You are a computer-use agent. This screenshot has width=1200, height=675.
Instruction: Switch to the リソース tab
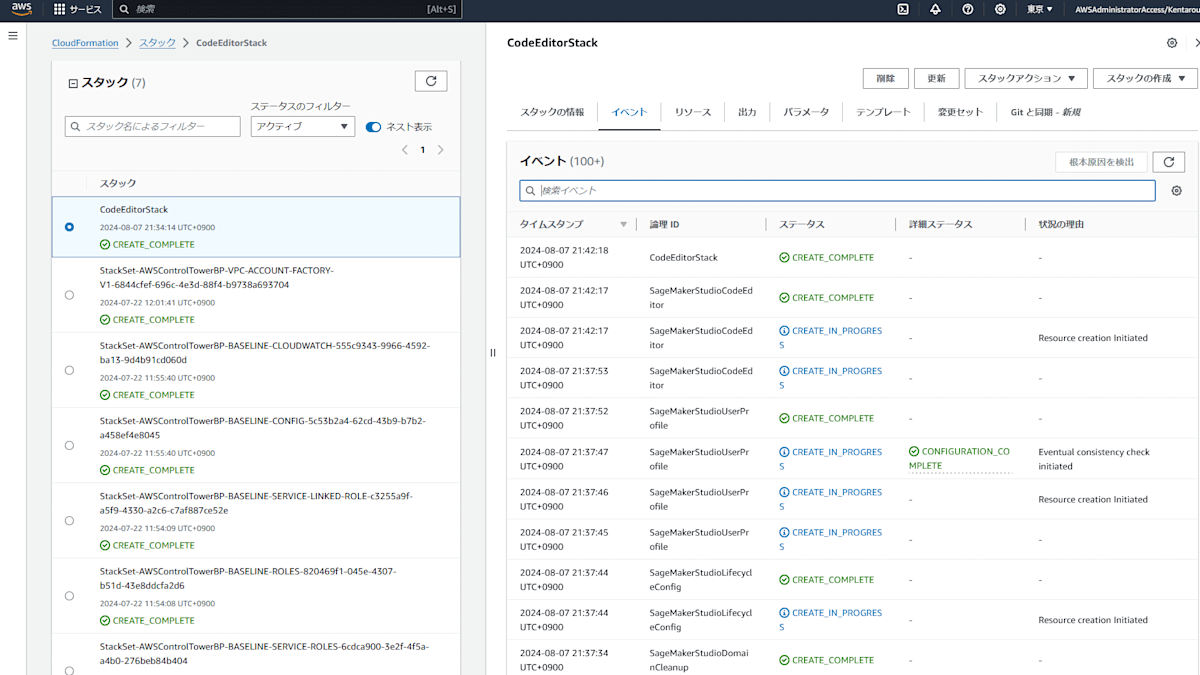pos(693,112)
